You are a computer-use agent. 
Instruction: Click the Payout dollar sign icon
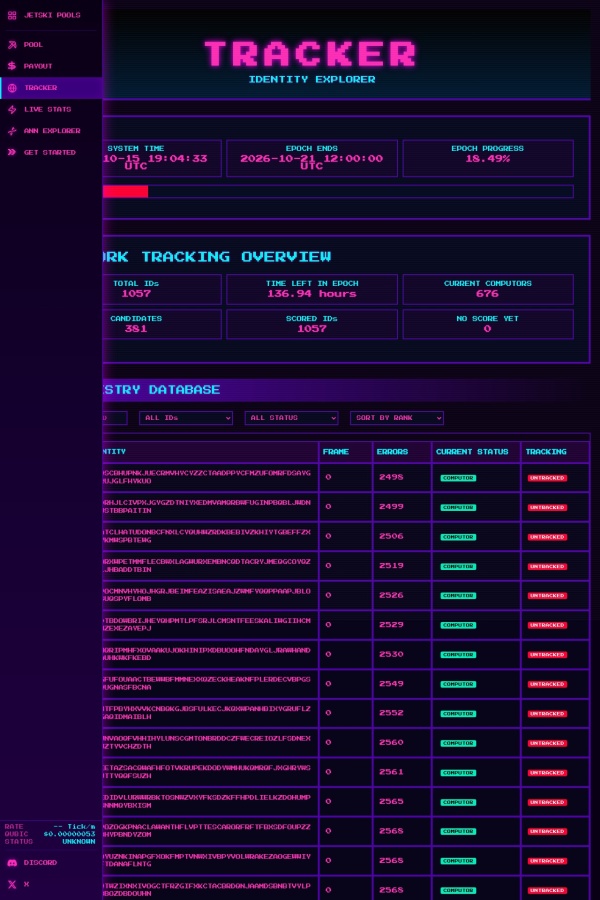pos(12,66)
